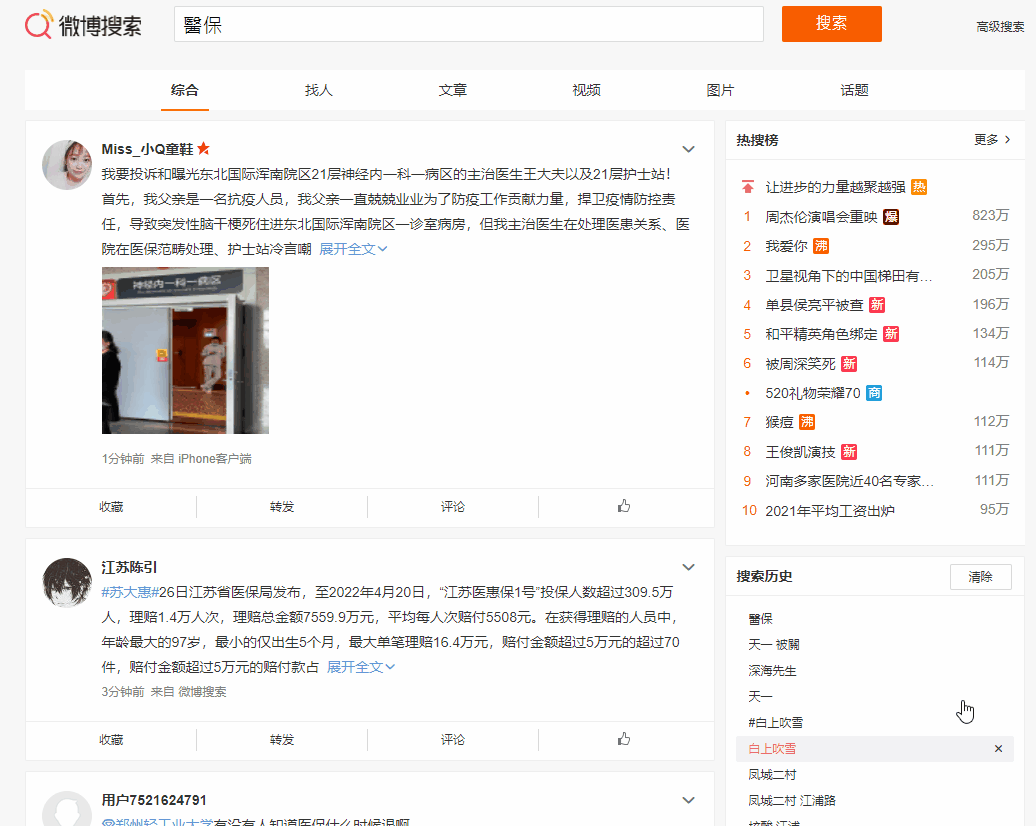Click 转发 on 江苏陈引 post
This screenshot has height=826, width=1036.
coord(282,740)
